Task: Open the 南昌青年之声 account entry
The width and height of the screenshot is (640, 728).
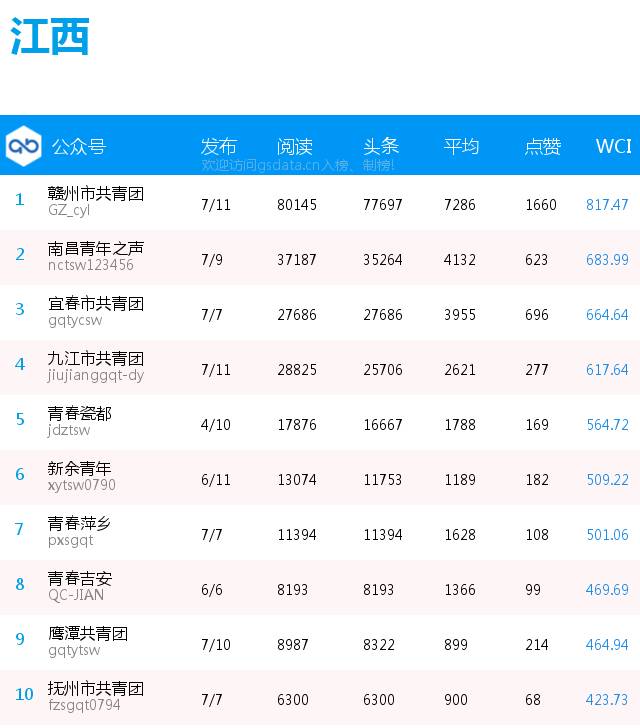Action: (x=96, y=249)
